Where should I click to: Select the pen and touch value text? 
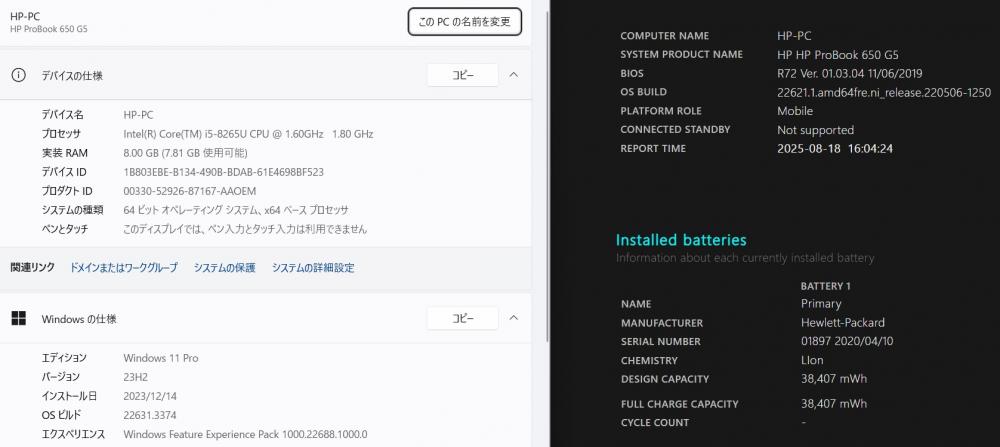[245, 229]
